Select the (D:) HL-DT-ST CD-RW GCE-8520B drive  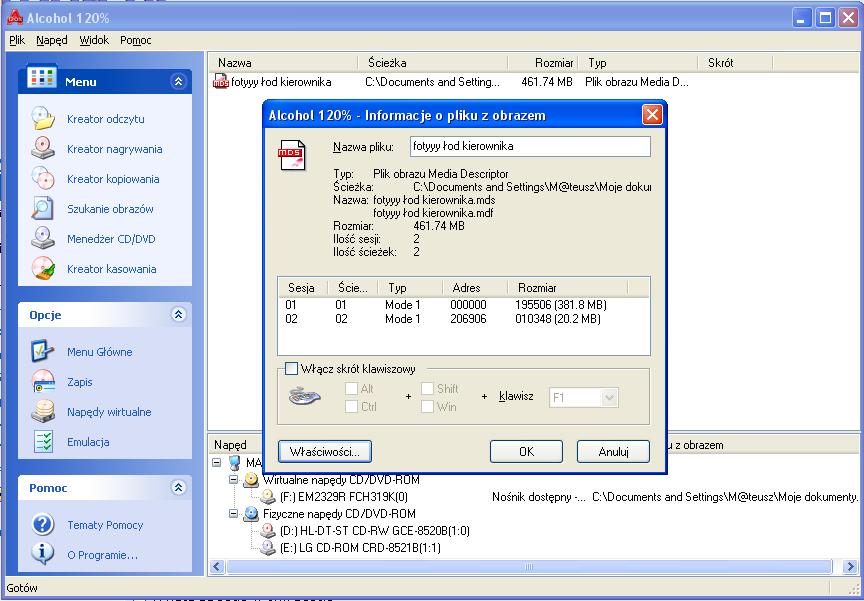click(x=375, y=531)
